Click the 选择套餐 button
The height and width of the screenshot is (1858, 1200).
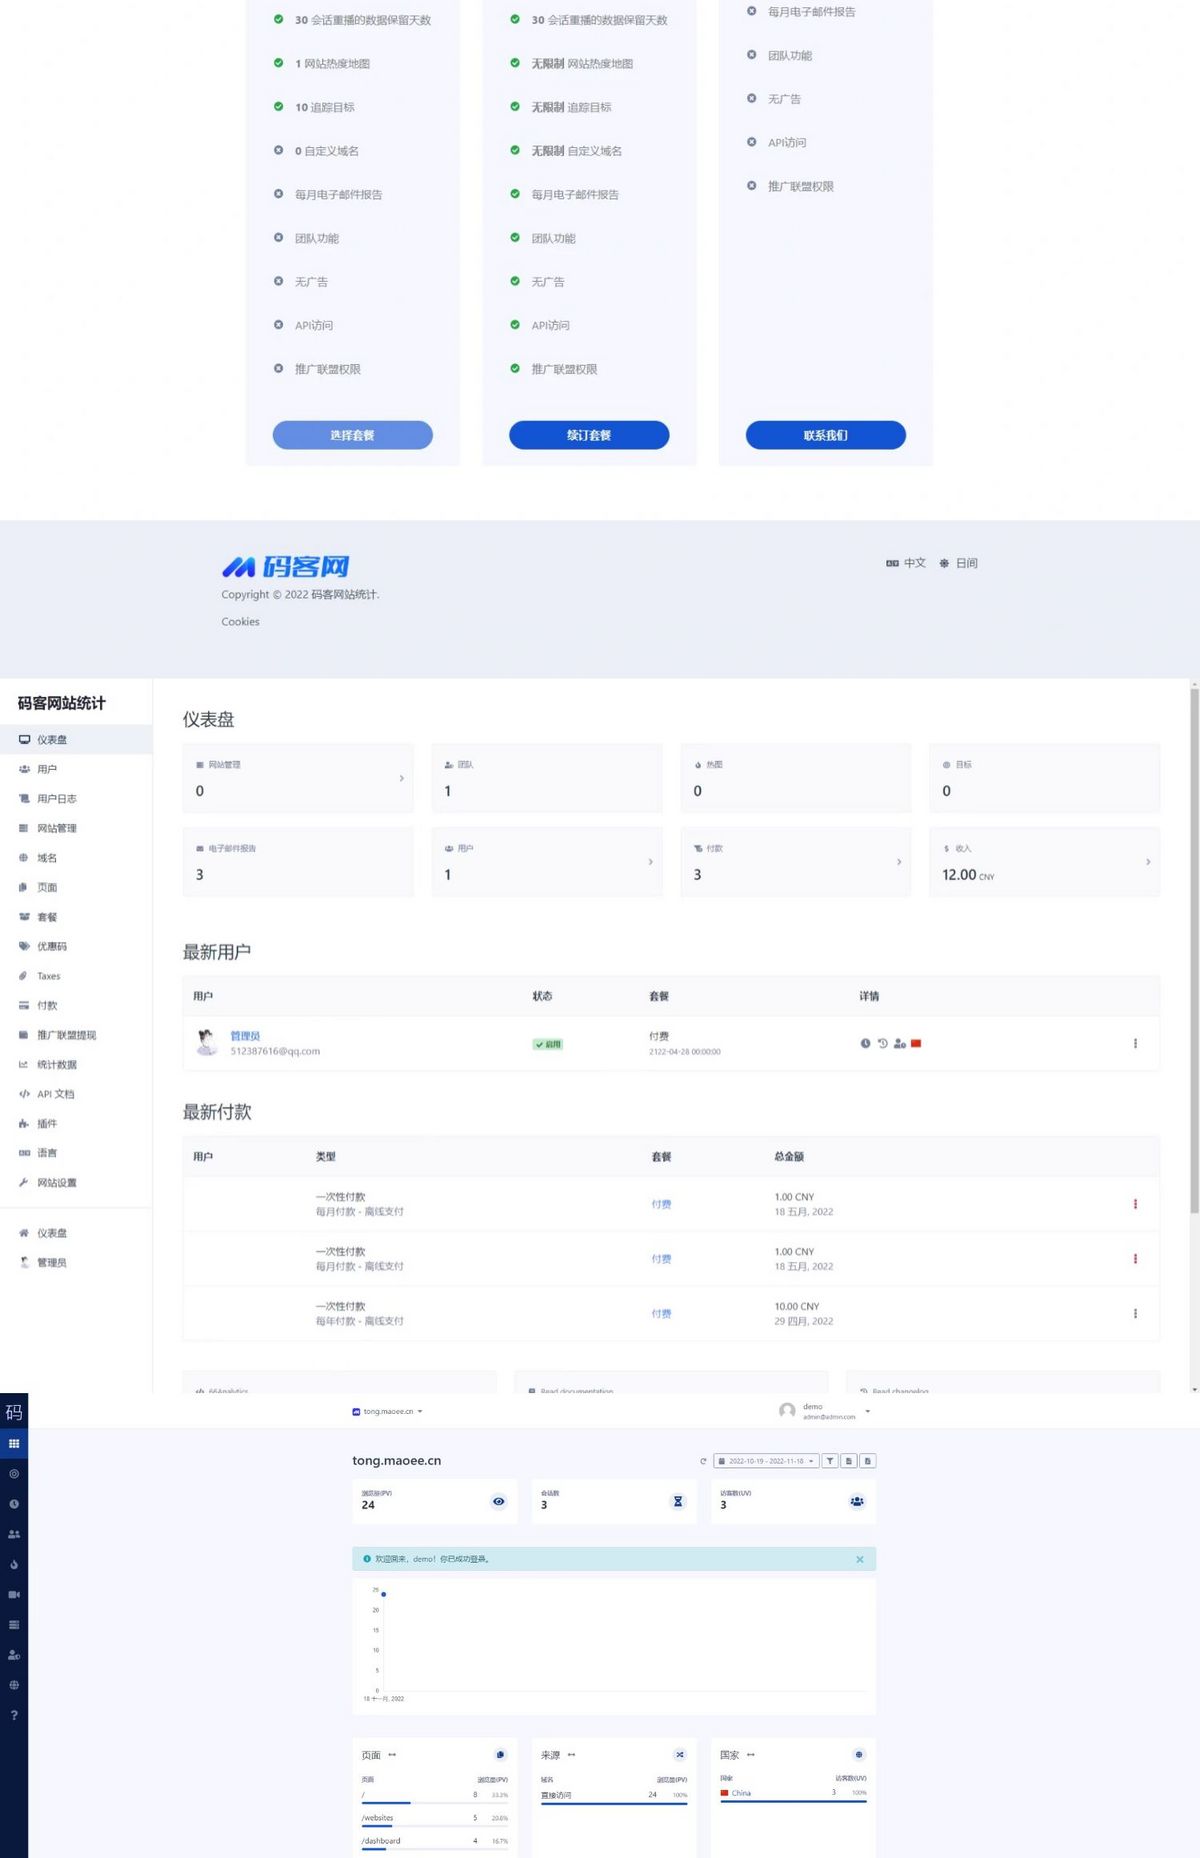click(x=352, y=435)
